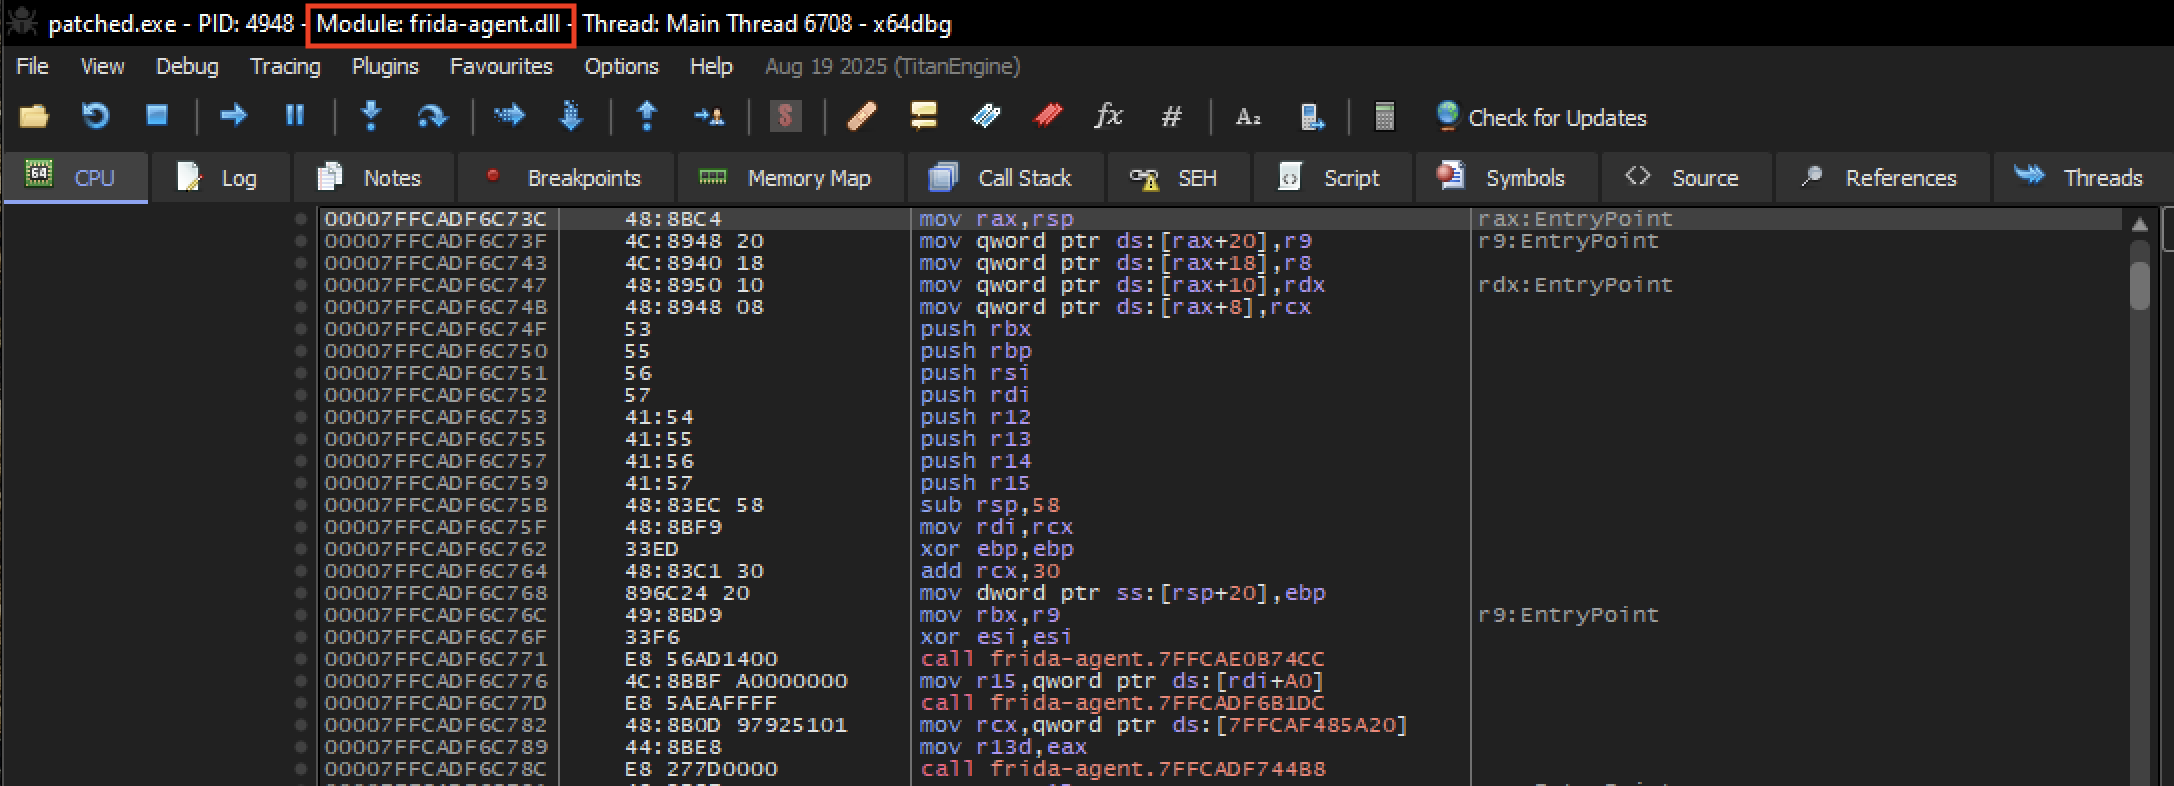Click the disassembly scrollbar up arrow

tap(2139, 223)
